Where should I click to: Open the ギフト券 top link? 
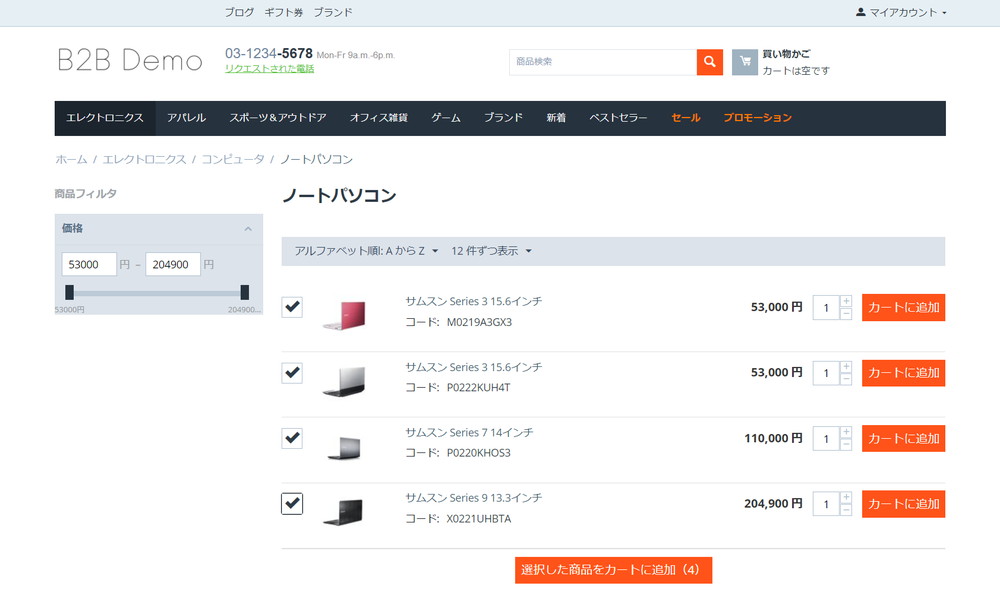pos(284,12)
